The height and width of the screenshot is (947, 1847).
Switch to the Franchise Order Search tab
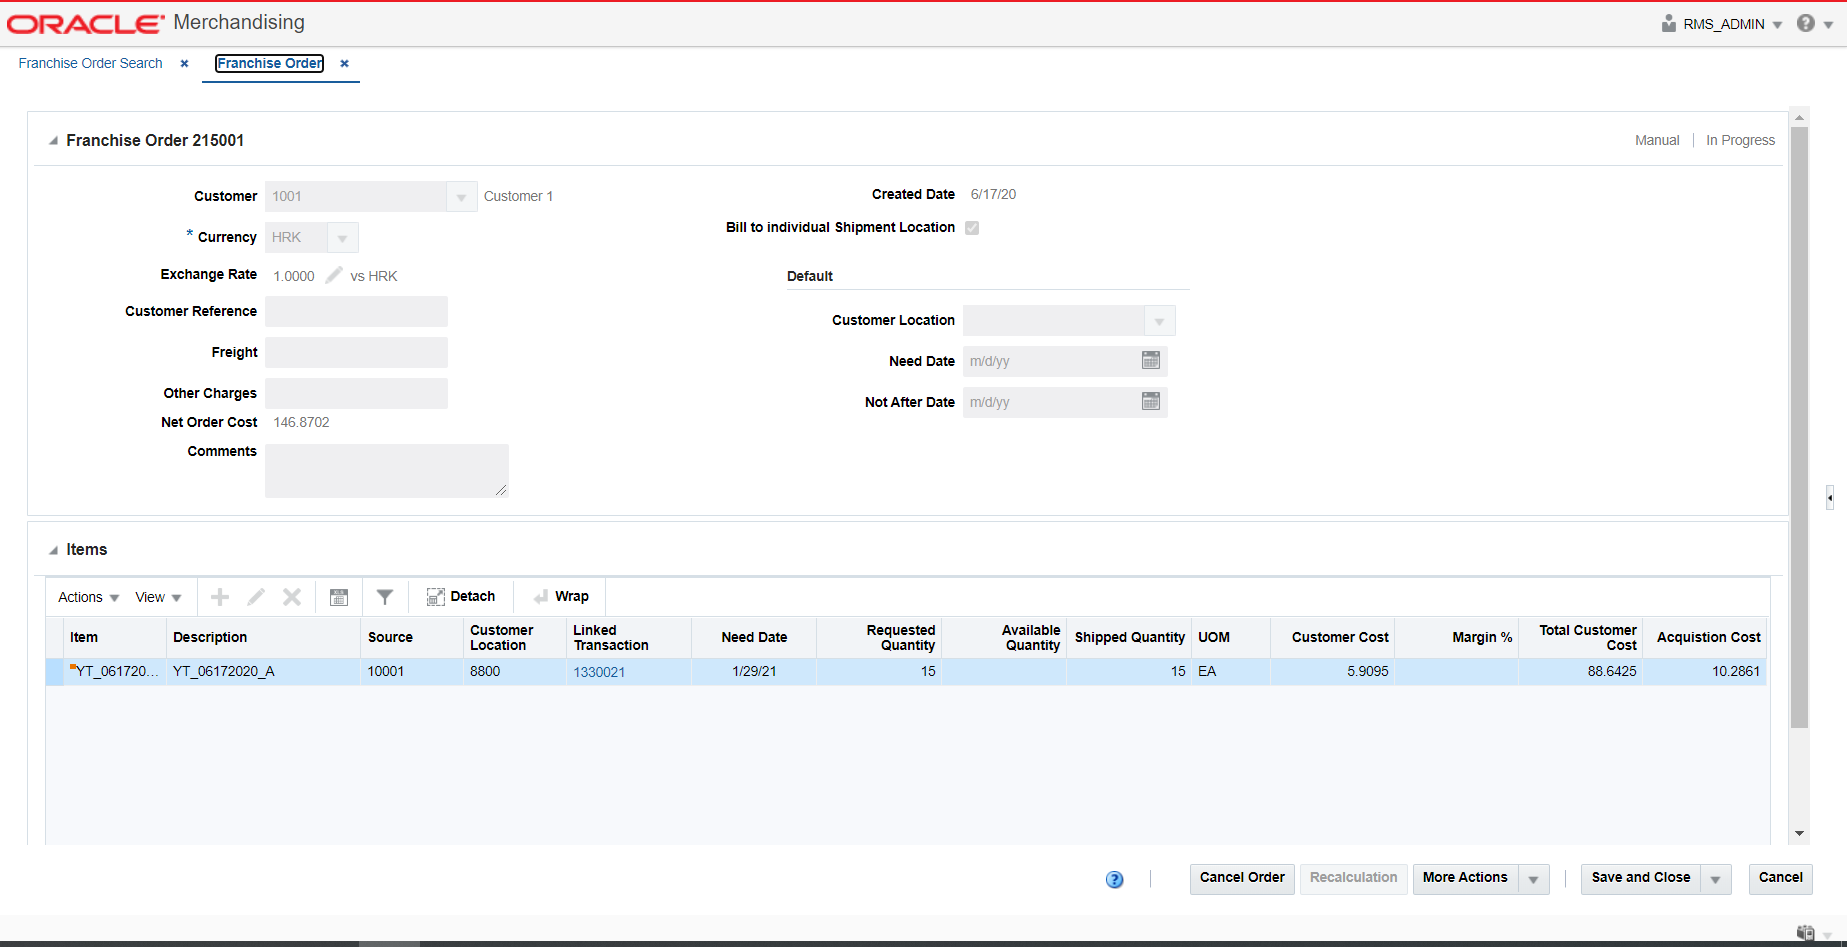coord(90,63)
